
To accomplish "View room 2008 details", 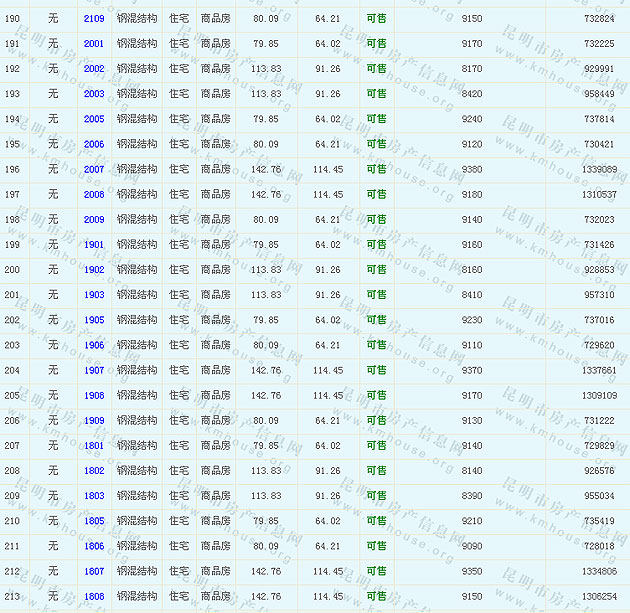I will tap(93, 195).
